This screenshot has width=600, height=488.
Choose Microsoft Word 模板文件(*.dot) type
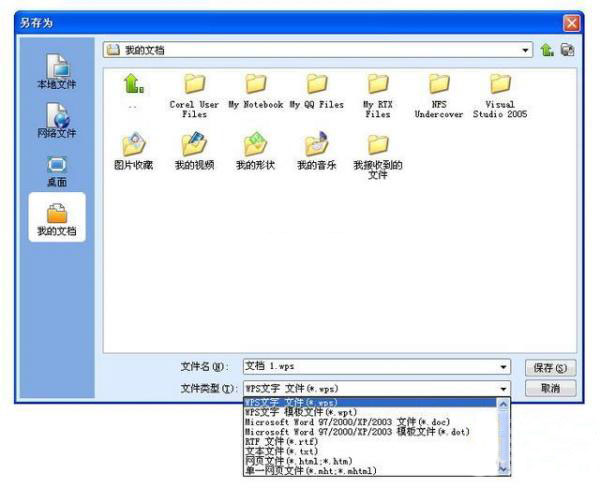click(x=370, y=432)
